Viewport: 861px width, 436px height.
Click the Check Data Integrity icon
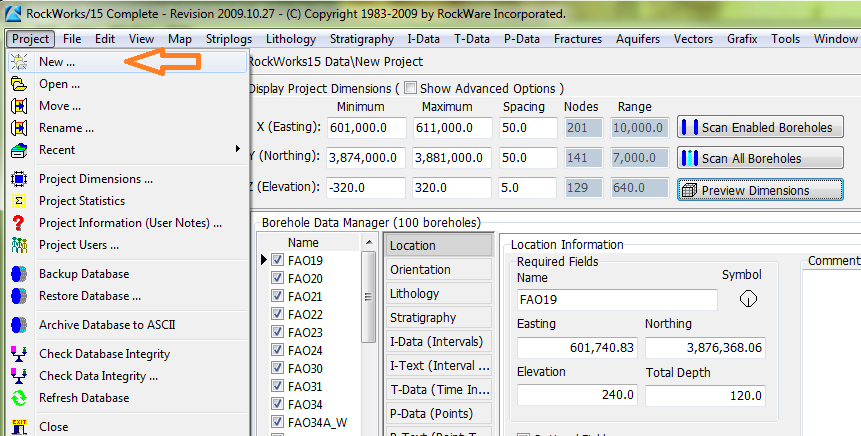(x=19, y=376)
